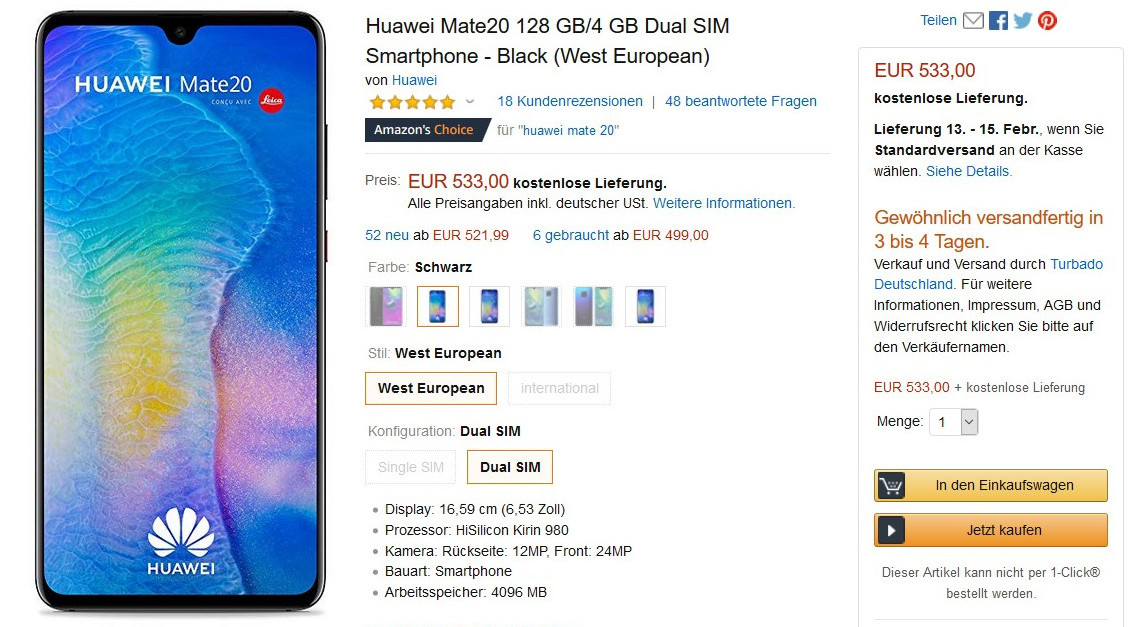Share on Twitter bird icon
Image resolution: width=1136 pixels, height=627 pixels.
pyautogui.click(x=1023, y=20)
